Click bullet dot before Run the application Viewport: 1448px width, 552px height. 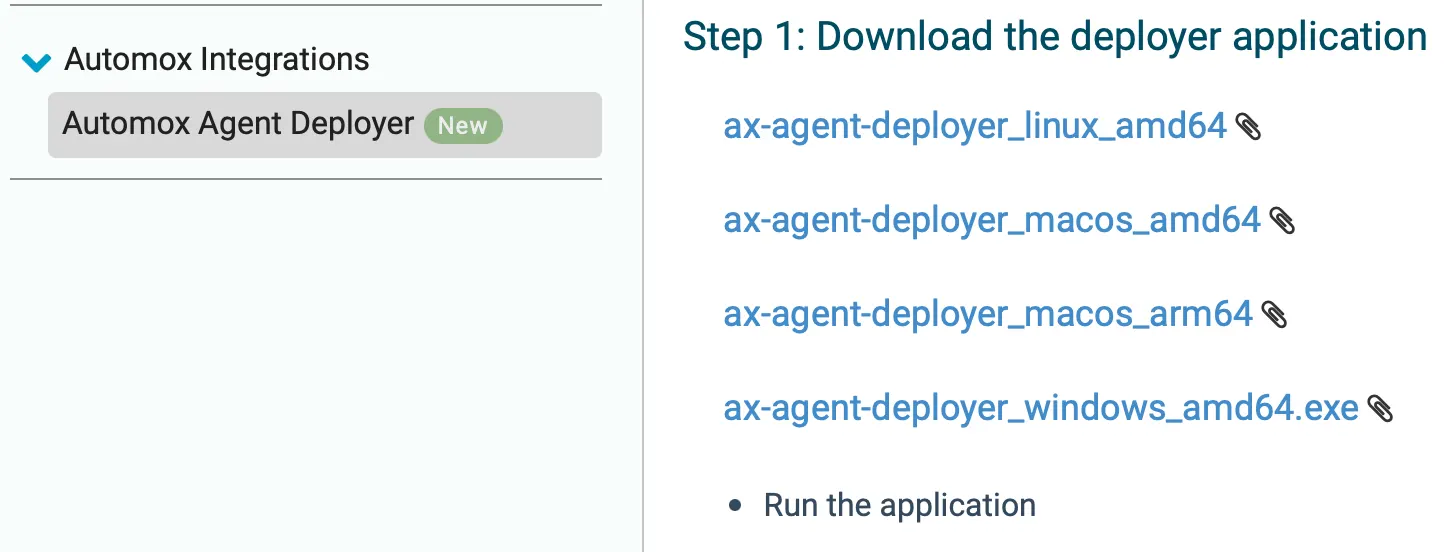[x=736, y=506]
